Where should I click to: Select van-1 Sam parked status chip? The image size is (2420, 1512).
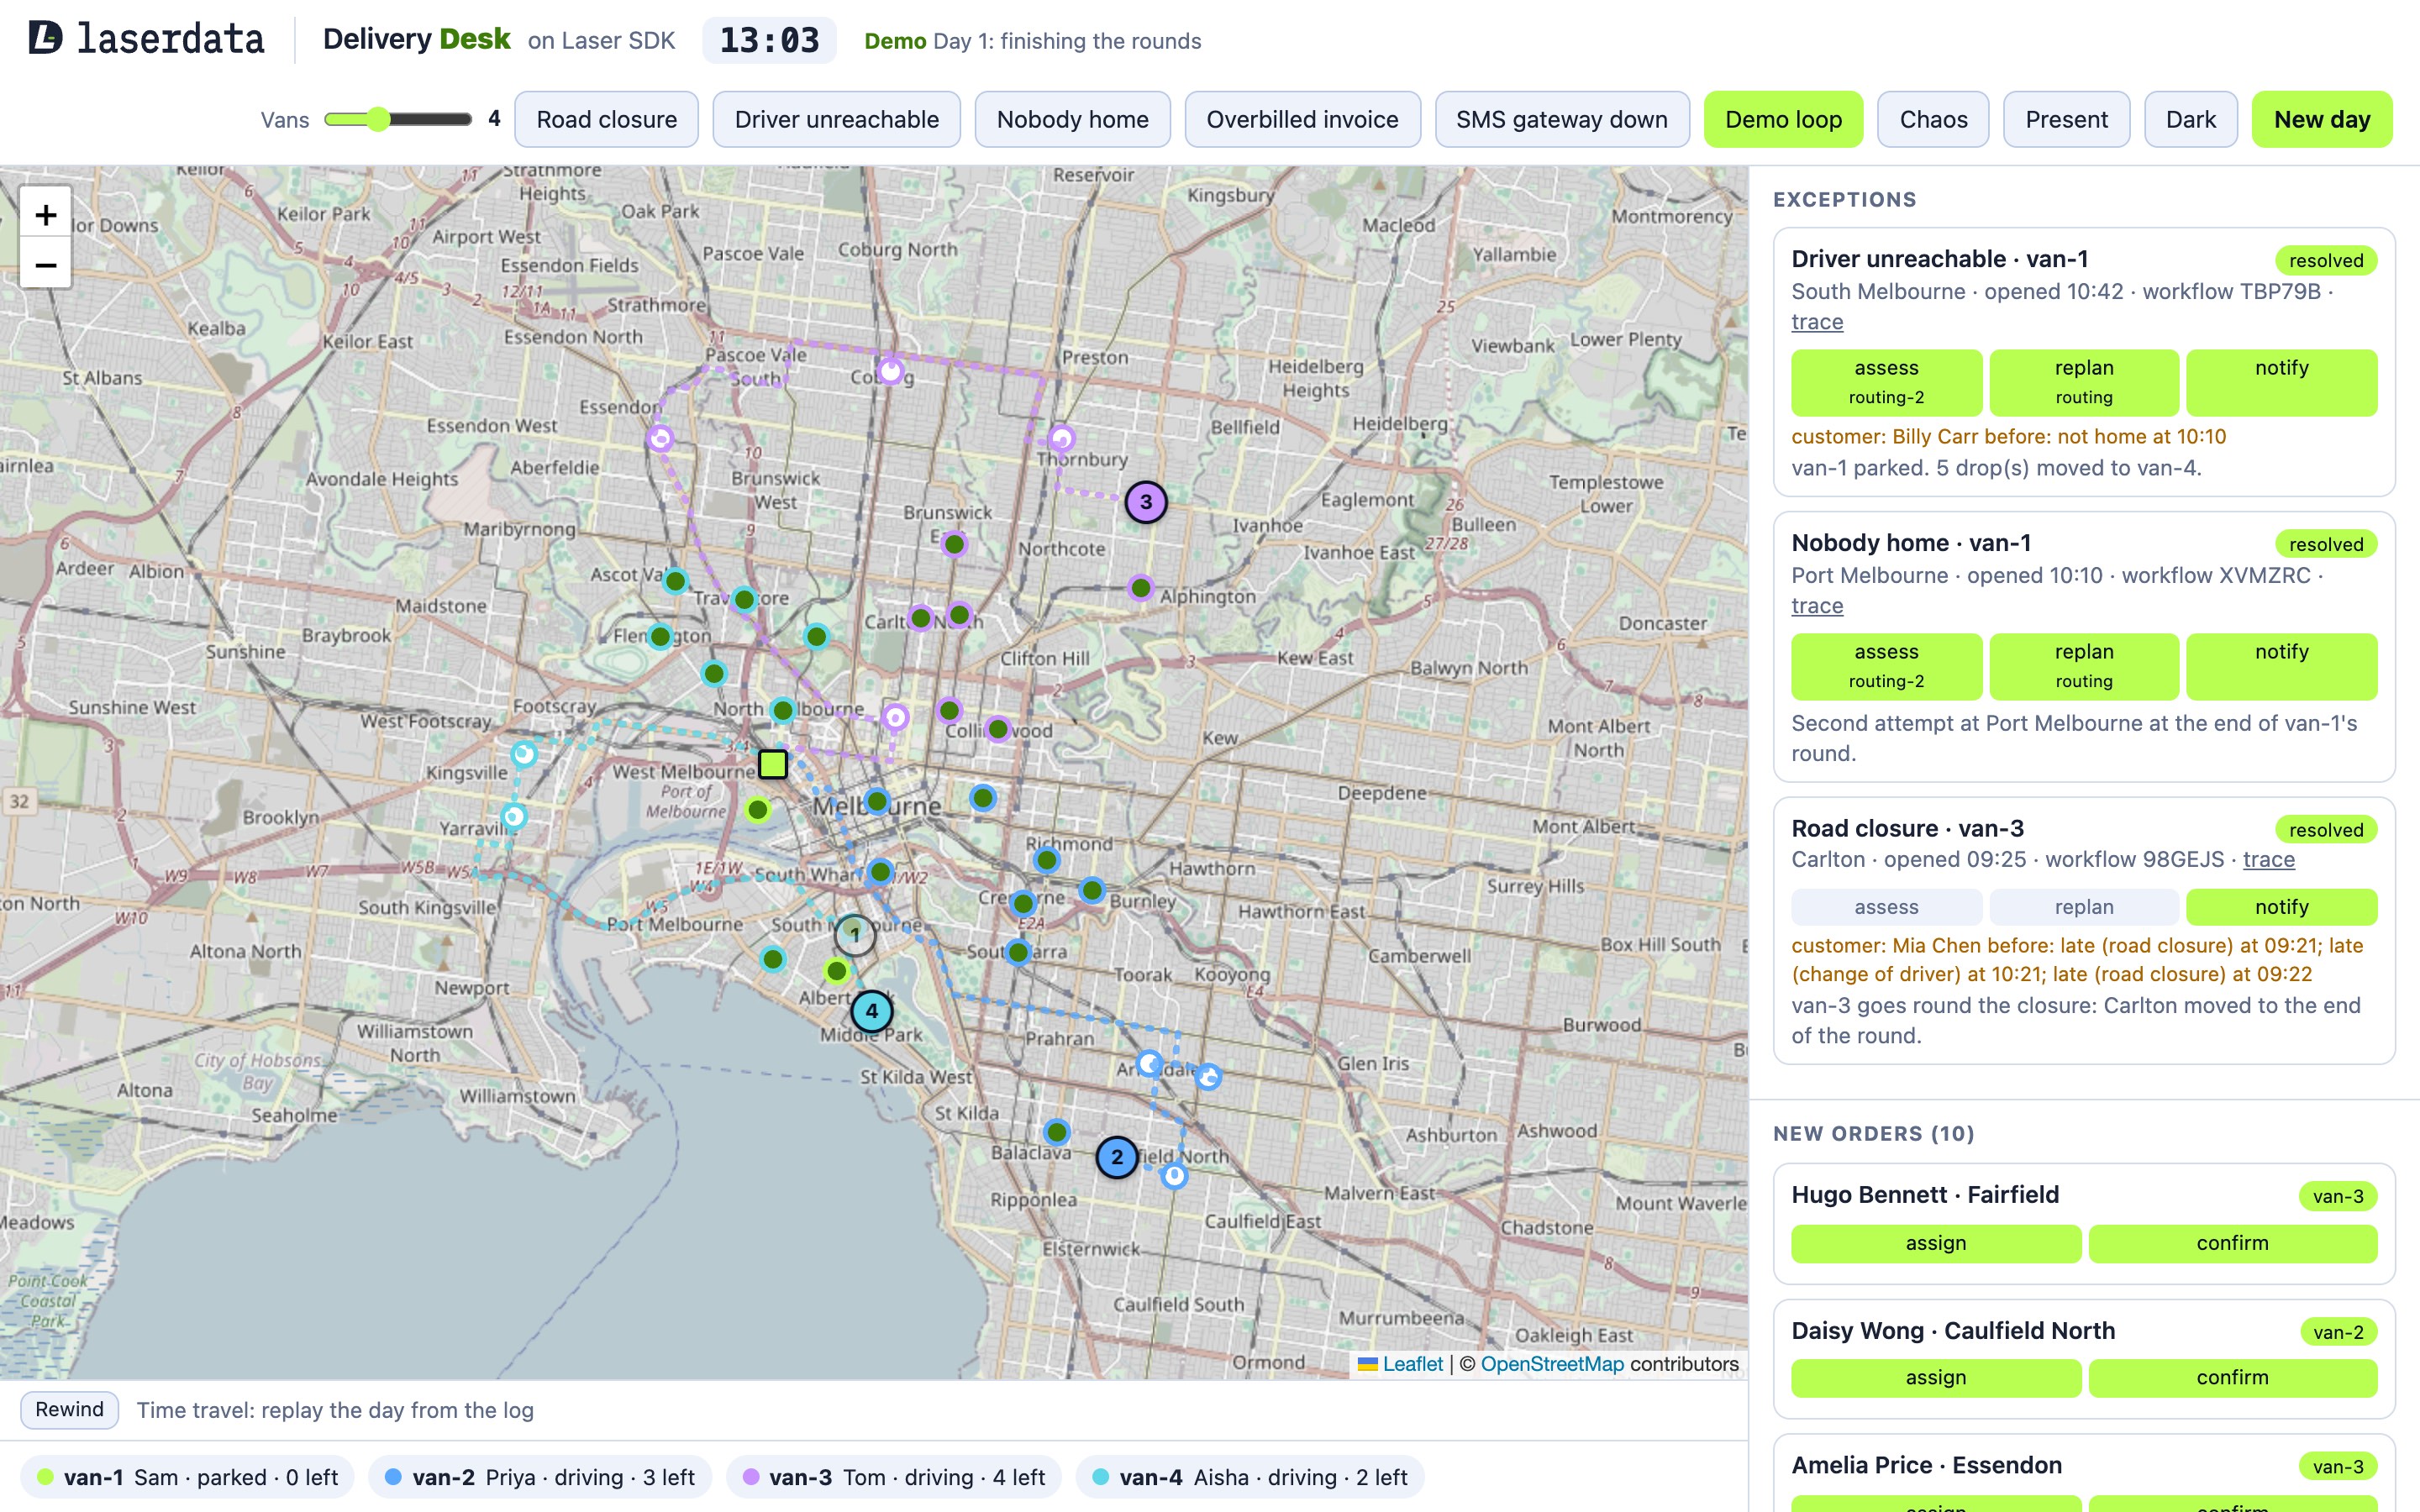click(187, 1477)
